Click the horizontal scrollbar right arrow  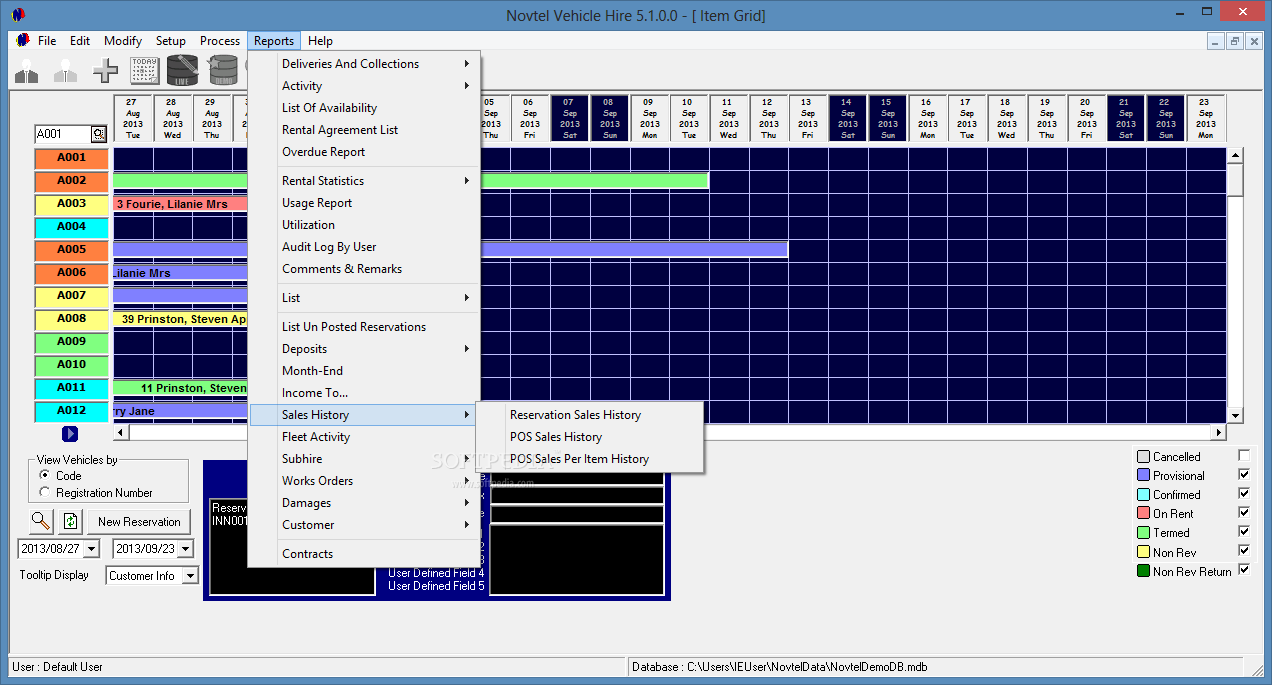click(x=1218, y=433)
